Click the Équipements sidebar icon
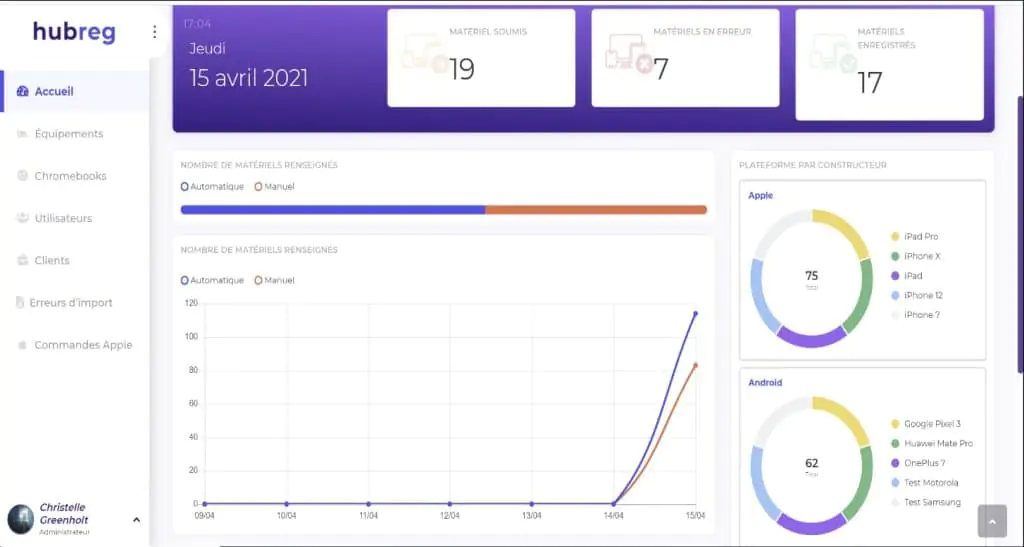The width and height of the screenshot is (1024, 547). tap(22, 134)
